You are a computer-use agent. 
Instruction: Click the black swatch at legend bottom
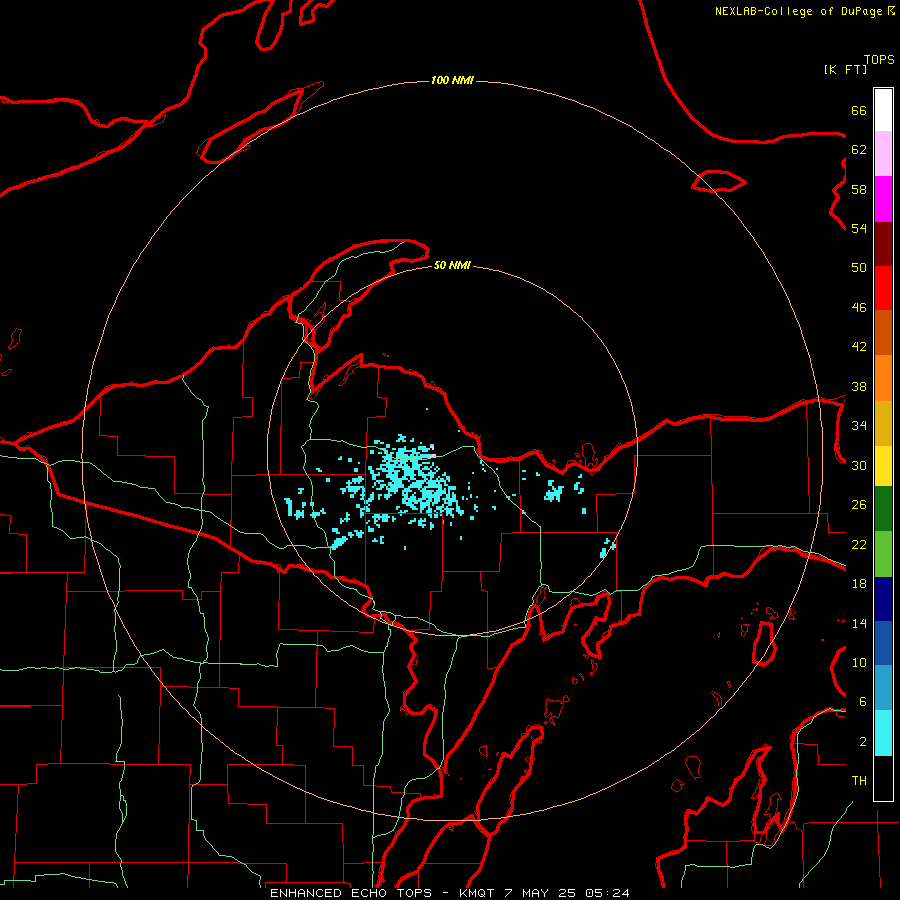(x=883, y=778)
